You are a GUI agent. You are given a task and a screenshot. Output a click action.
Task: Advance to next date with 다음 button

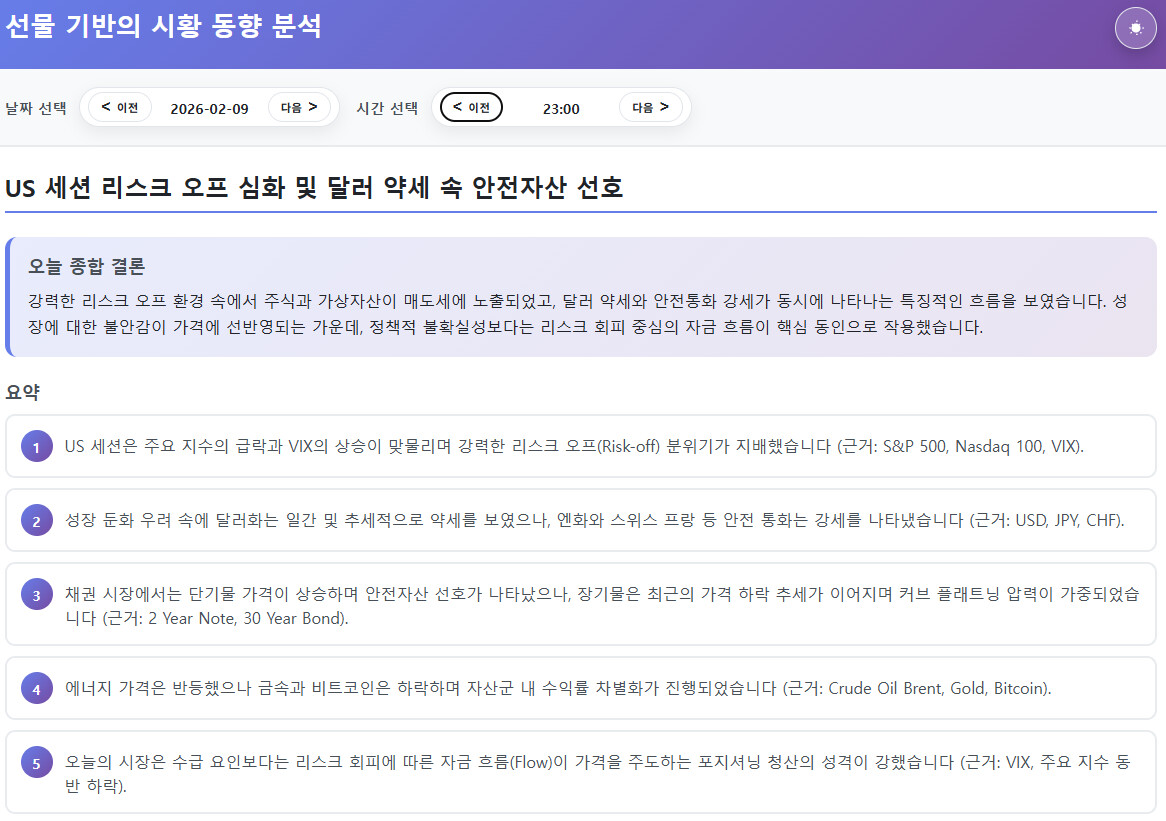pyautogui.click(x=299, y=107)
